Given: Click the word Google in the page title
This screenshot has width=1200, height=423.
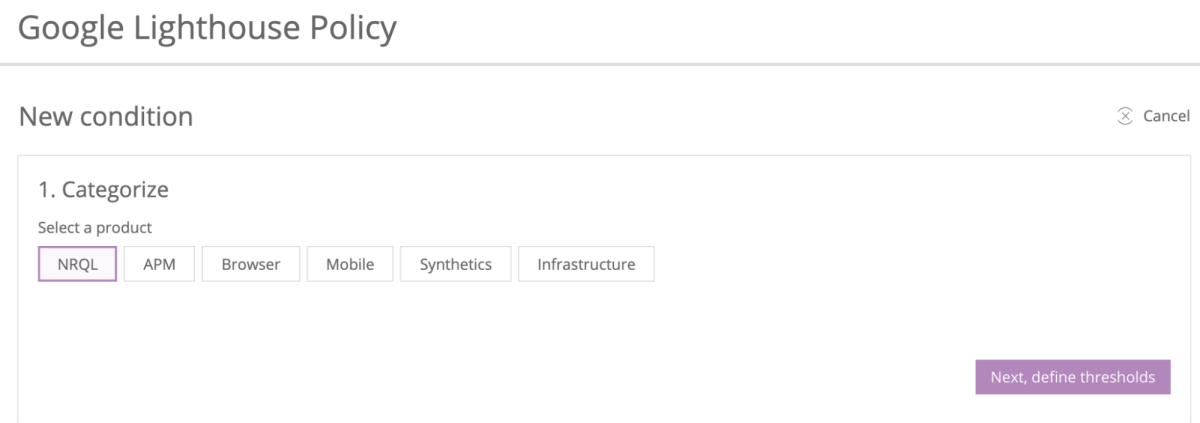Looking at the screenshot, I should pyautogui.click(x=71, y=28).
